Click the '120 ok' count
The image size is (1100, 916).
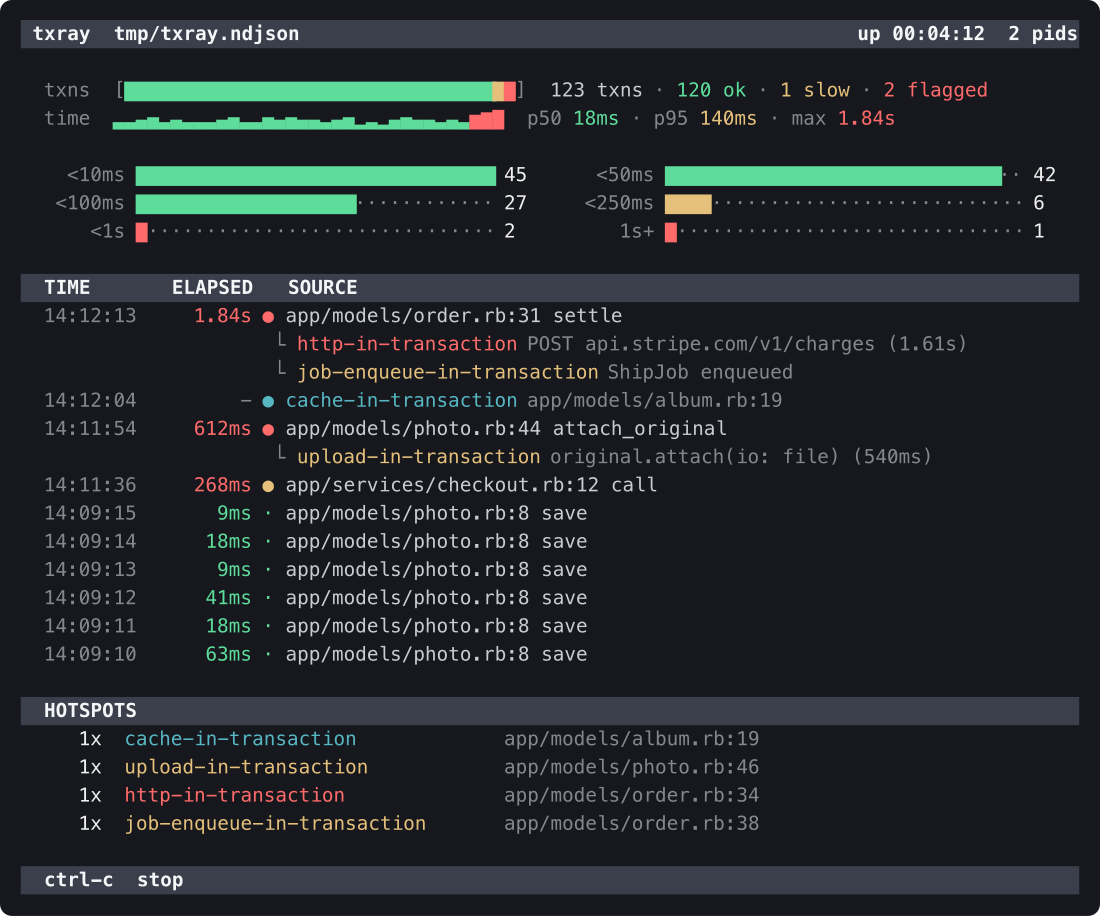[x=711, y=90]
